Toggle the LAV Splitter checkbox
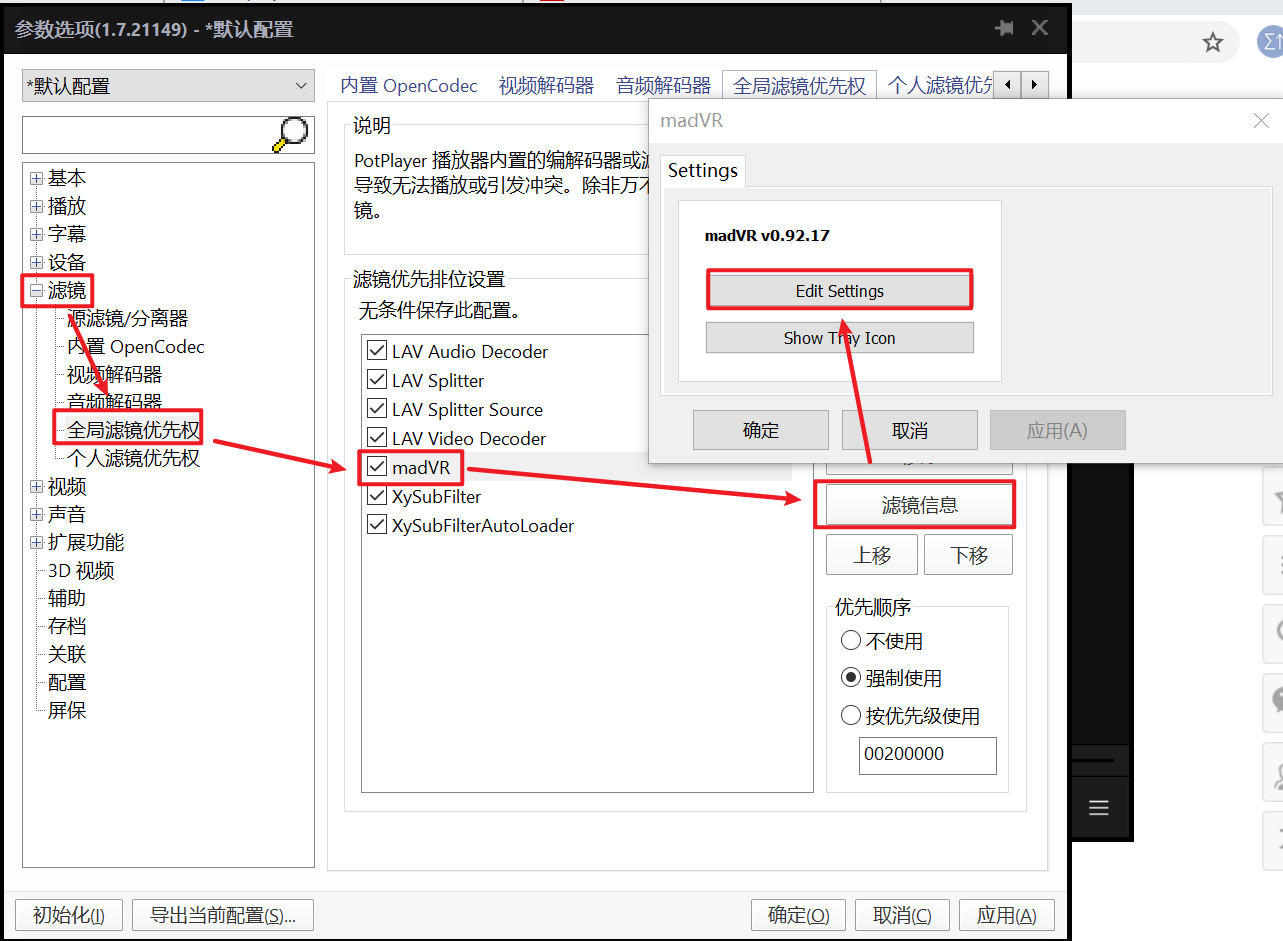 point(377,380)
